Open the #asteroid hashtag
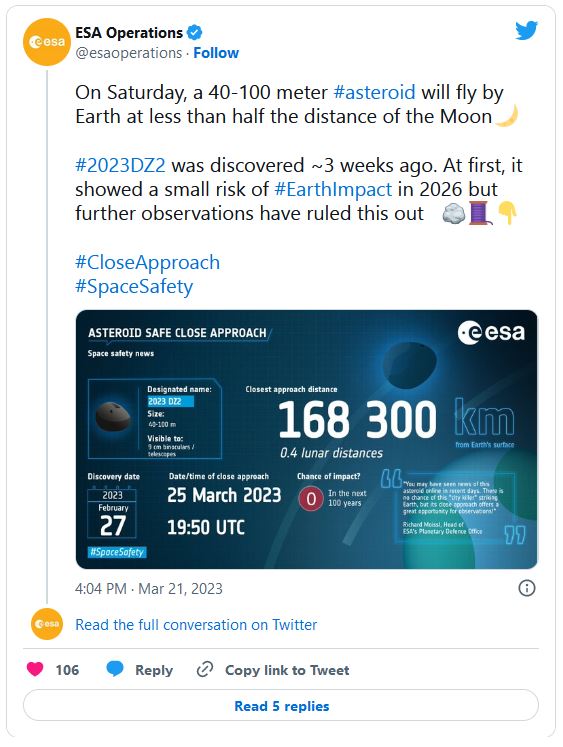Viewport: 563px width, 747px height. 374,92
